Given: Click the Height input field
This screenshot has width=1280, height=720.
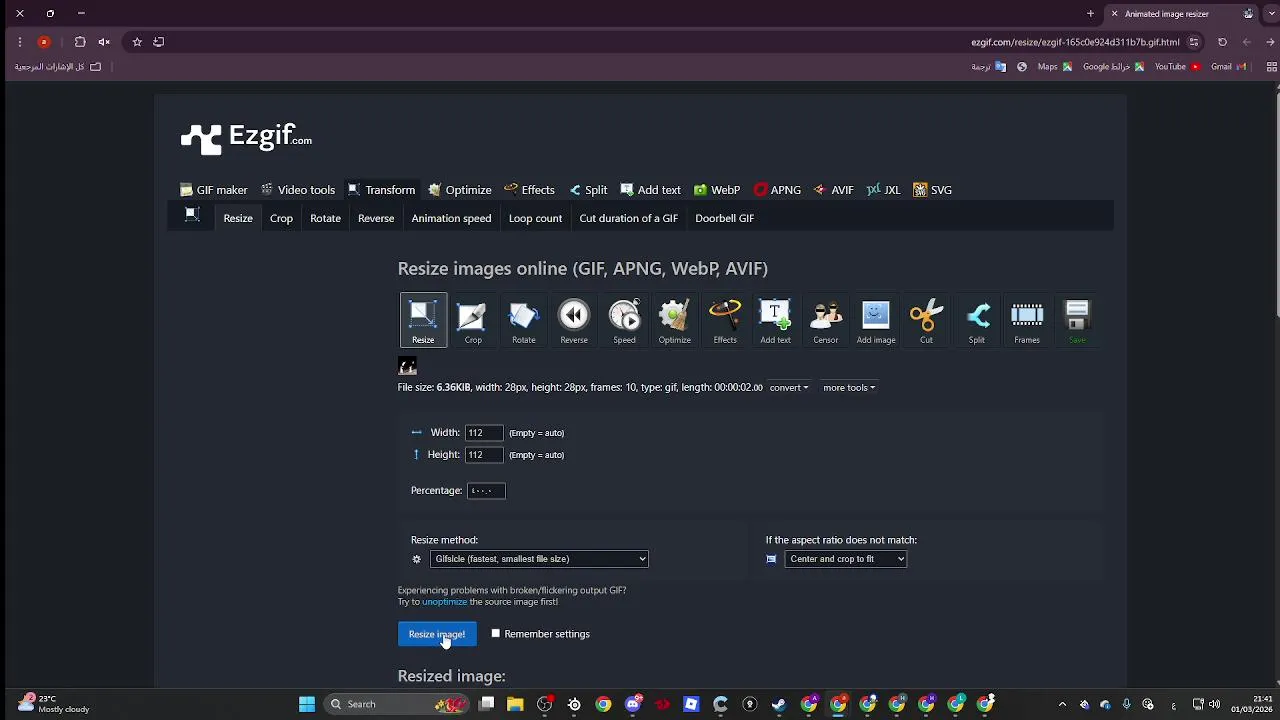Looking at the screenshot, I should click(484, 455).
